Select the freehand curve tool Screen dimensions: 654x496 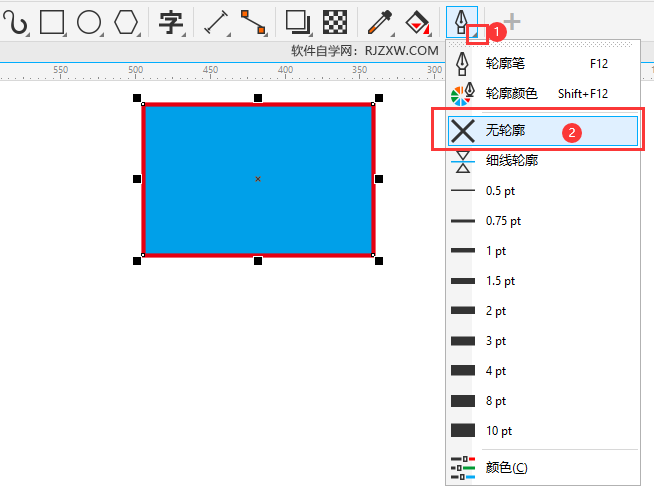[14, 22]
